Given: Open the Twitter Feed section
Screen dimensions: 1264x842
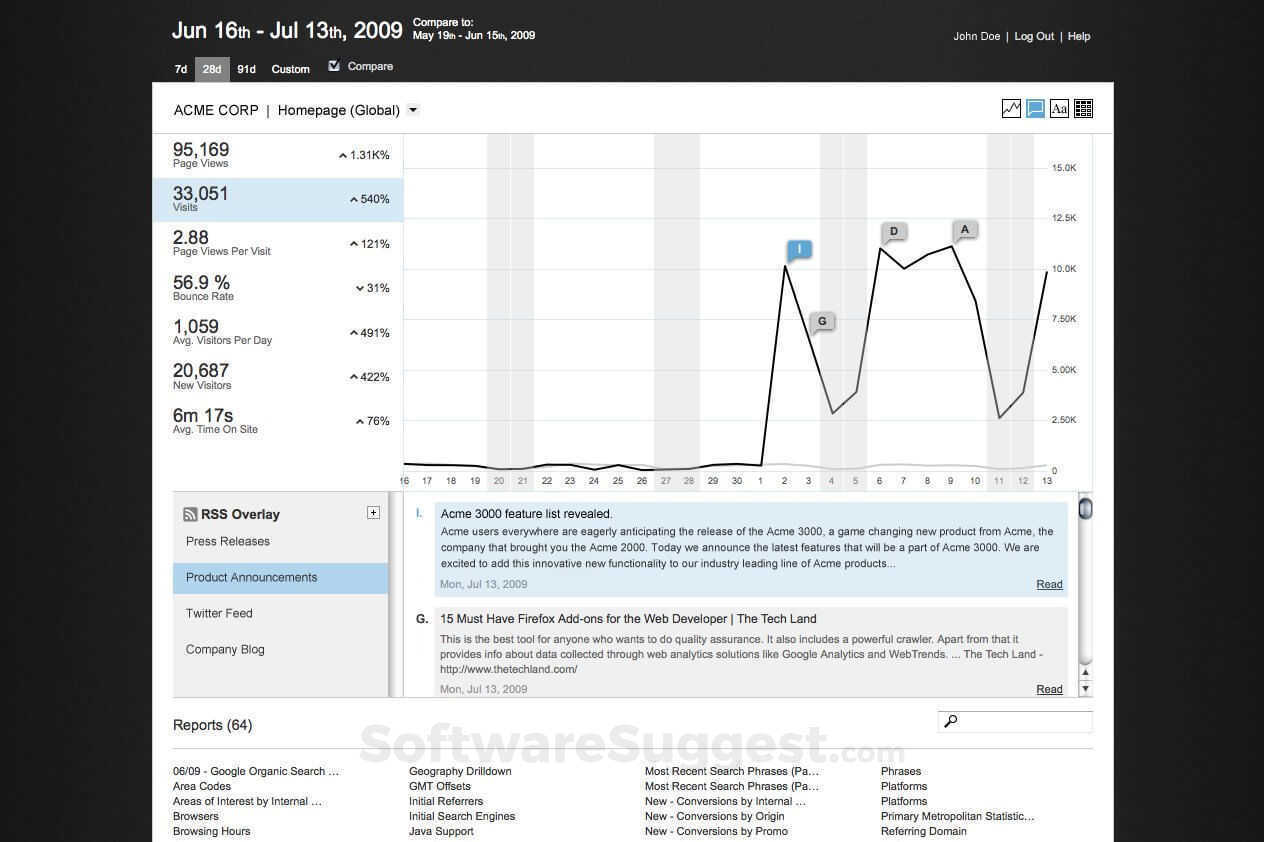Looking at the screenshot, I should pos(218,613).
